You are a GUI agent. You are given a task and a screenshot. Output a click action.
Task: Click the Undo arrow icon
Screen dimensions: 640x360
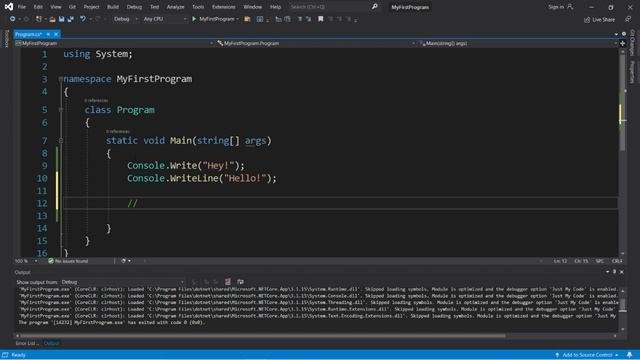click(83, 19)
